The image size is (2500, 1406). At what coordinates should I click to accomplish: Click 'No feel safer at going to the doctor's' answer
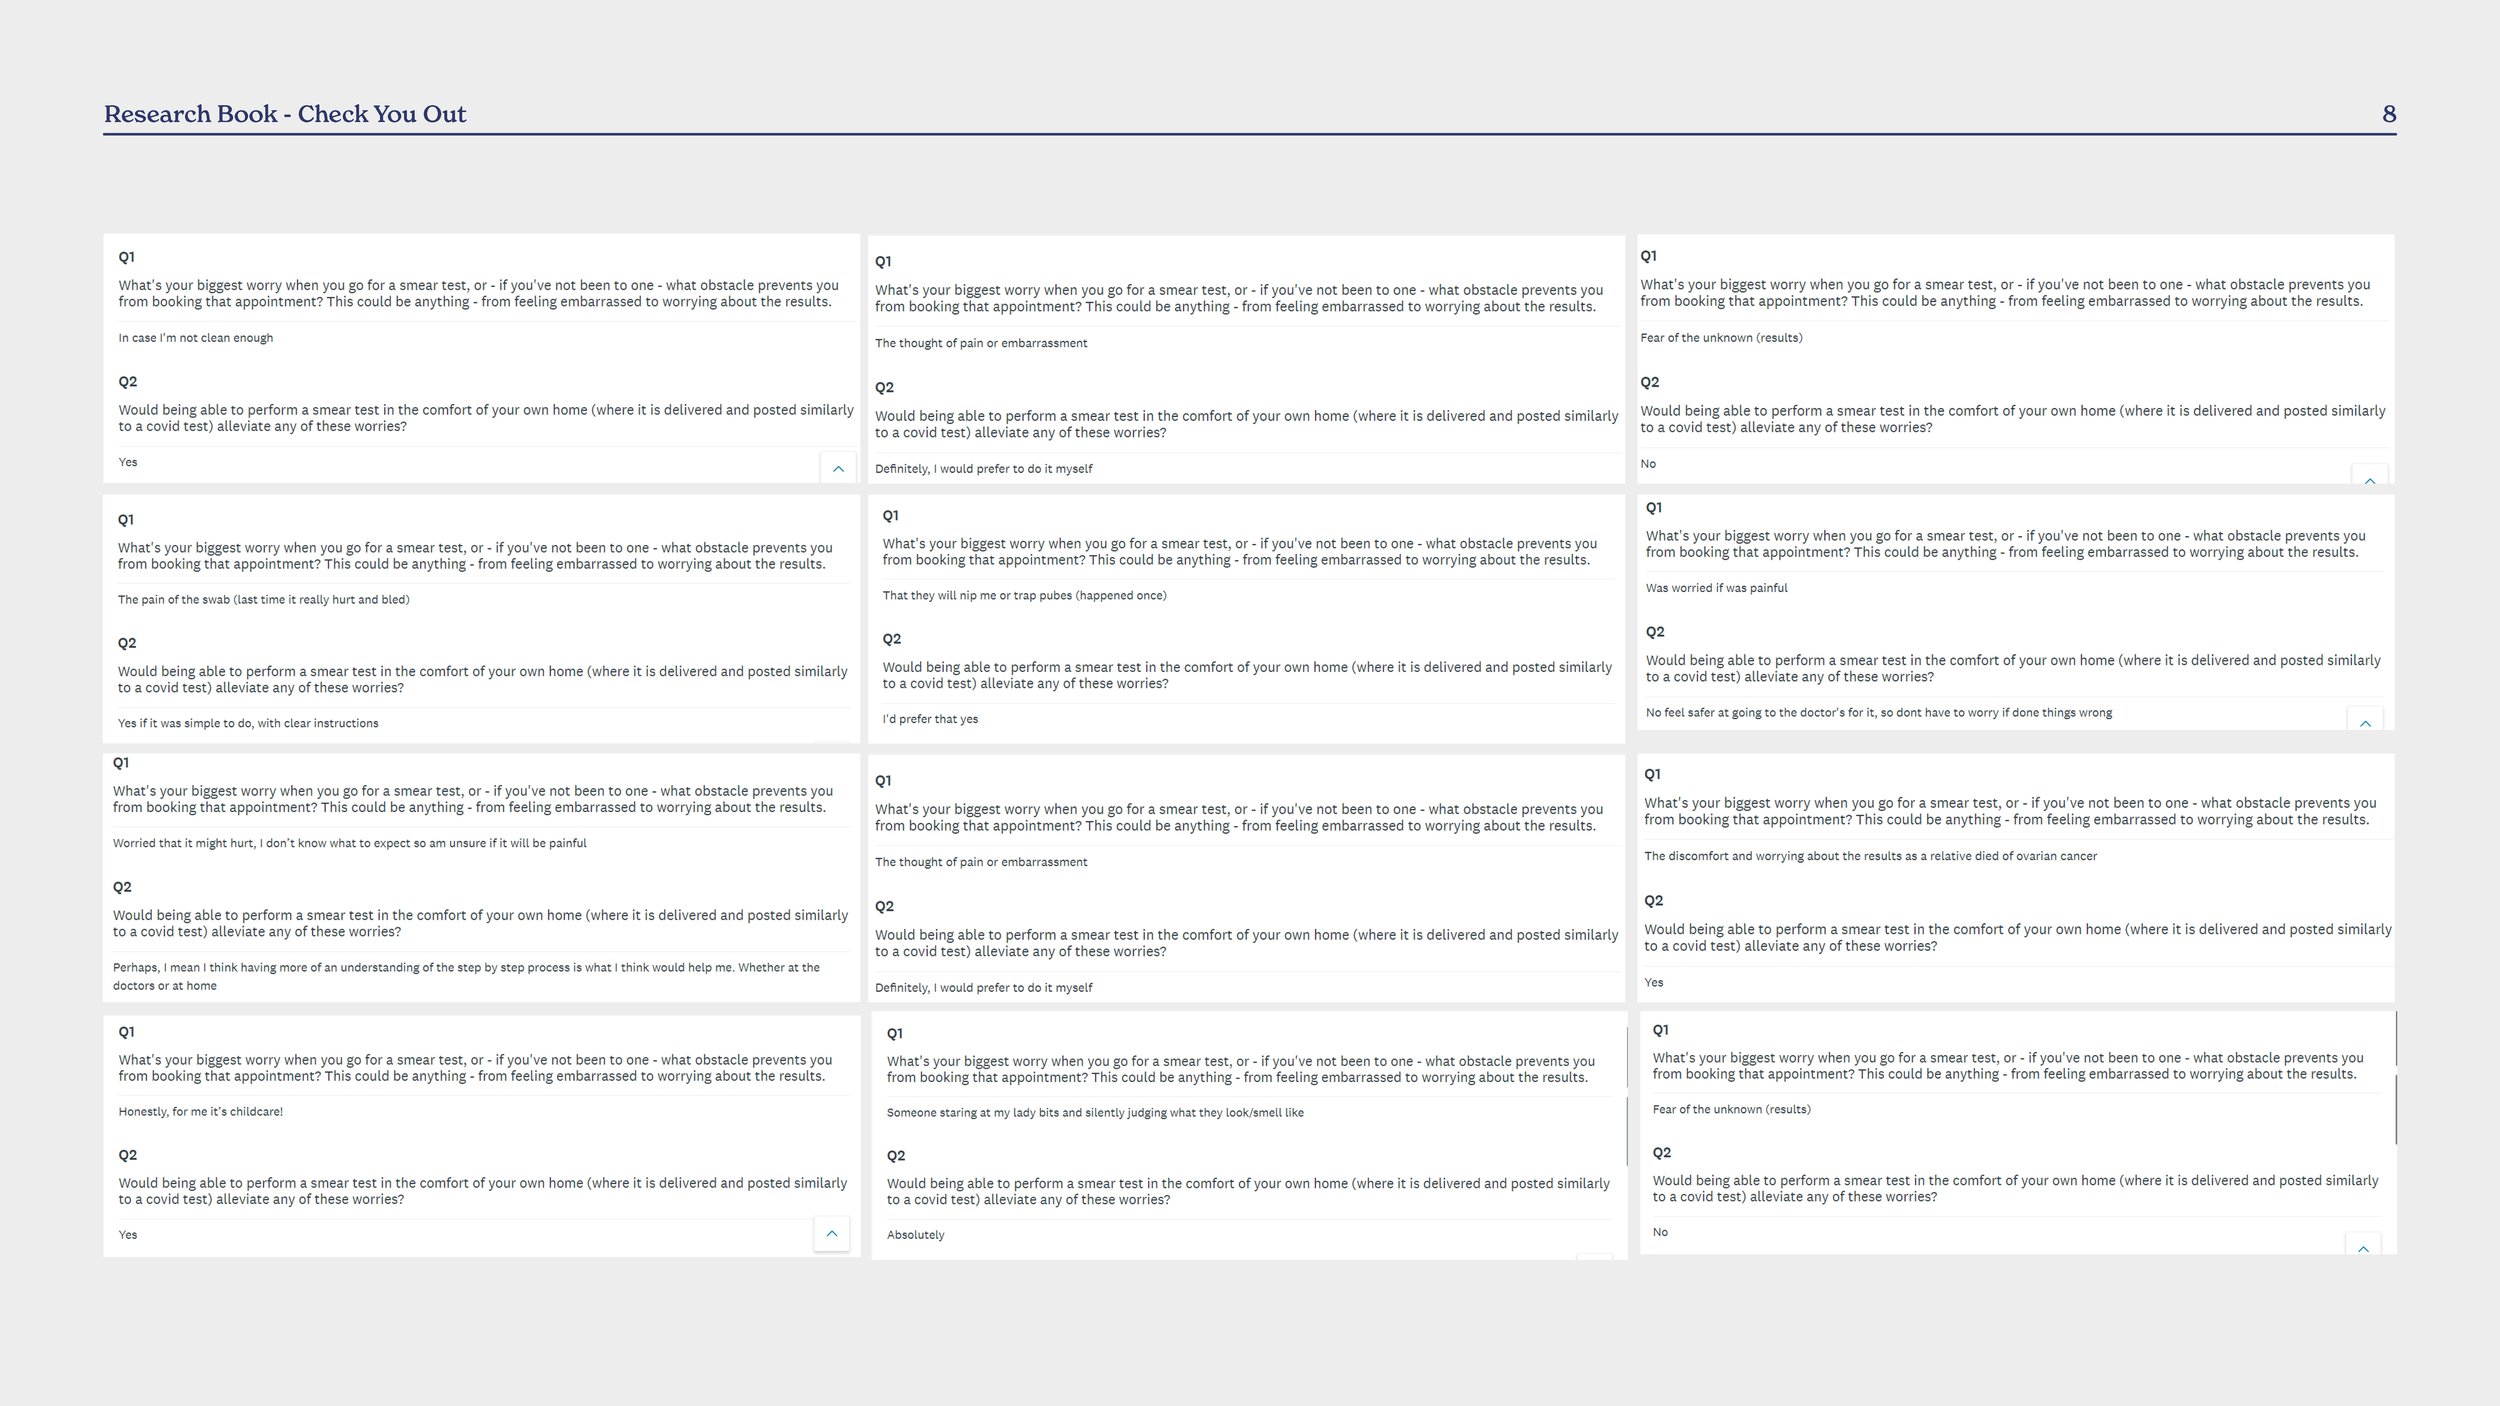click(x=1879, y=713)
